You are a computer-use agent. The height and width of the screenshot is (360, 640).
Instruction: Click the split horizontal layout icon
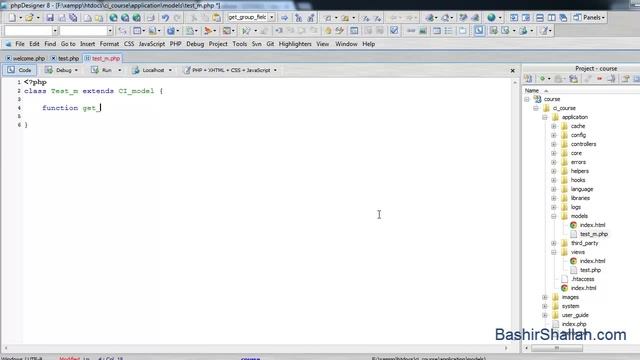(540, 18)
